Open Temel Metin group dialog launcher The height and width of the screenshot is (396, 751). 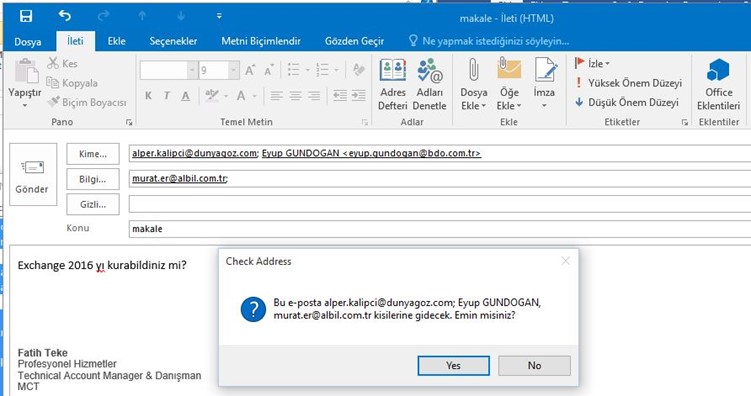[x=364, y=123]
